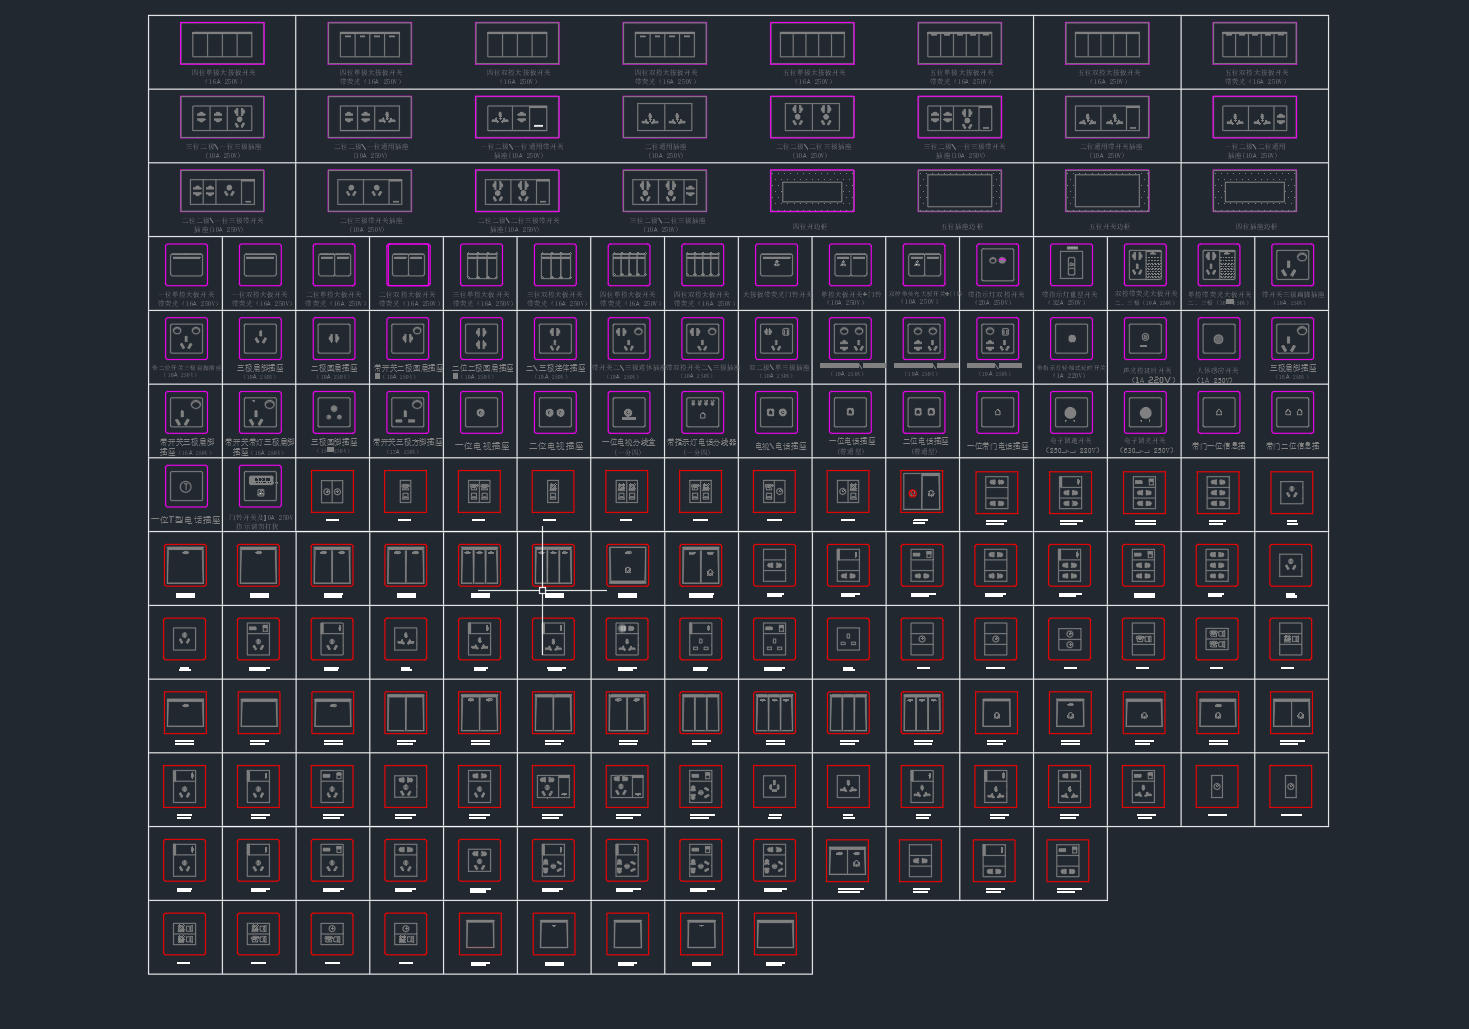Click the 三极圆斜插座 symbol
The image size is (1469, 1029).
[x=333, y=411]
